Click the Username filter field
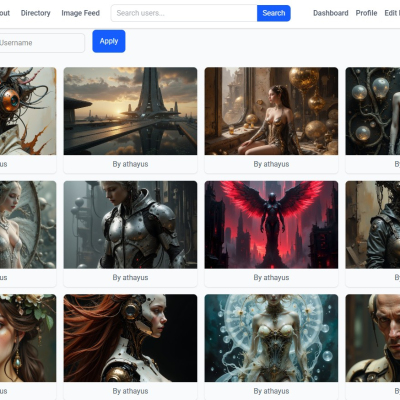 click(x=42, y=43)
